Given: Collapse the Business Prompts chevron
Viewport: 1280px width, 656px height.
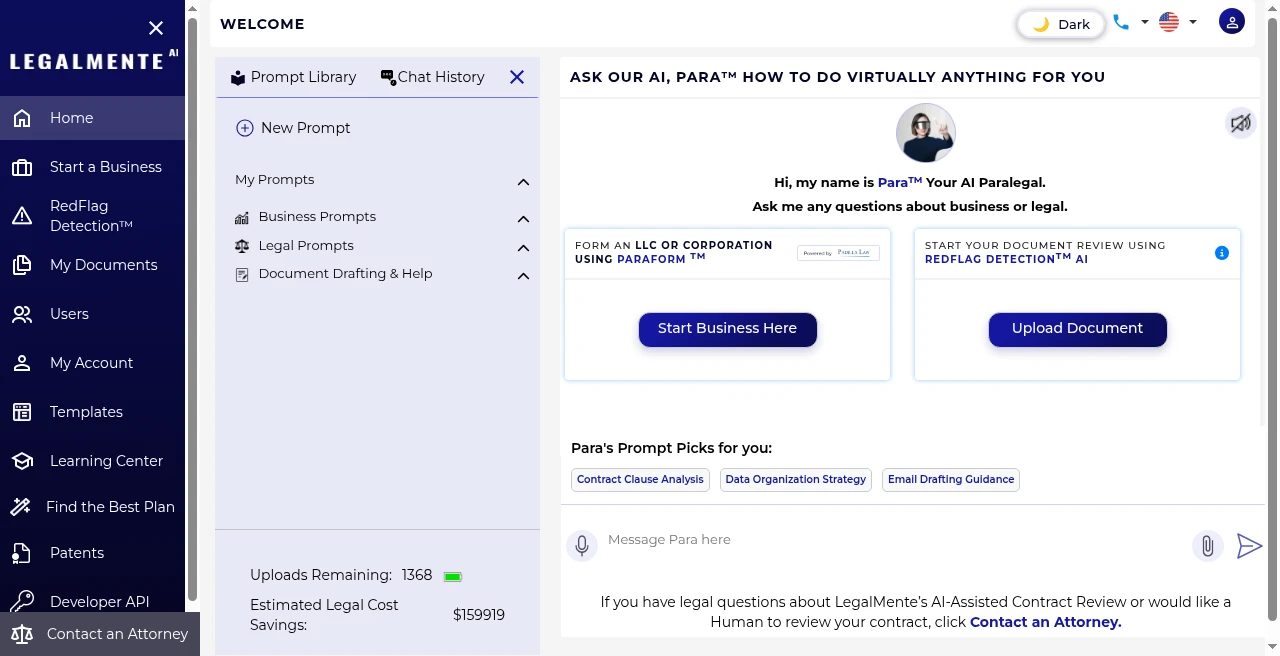Looking at the screenshot, I should pyautogui.click(x=523, y=218).
